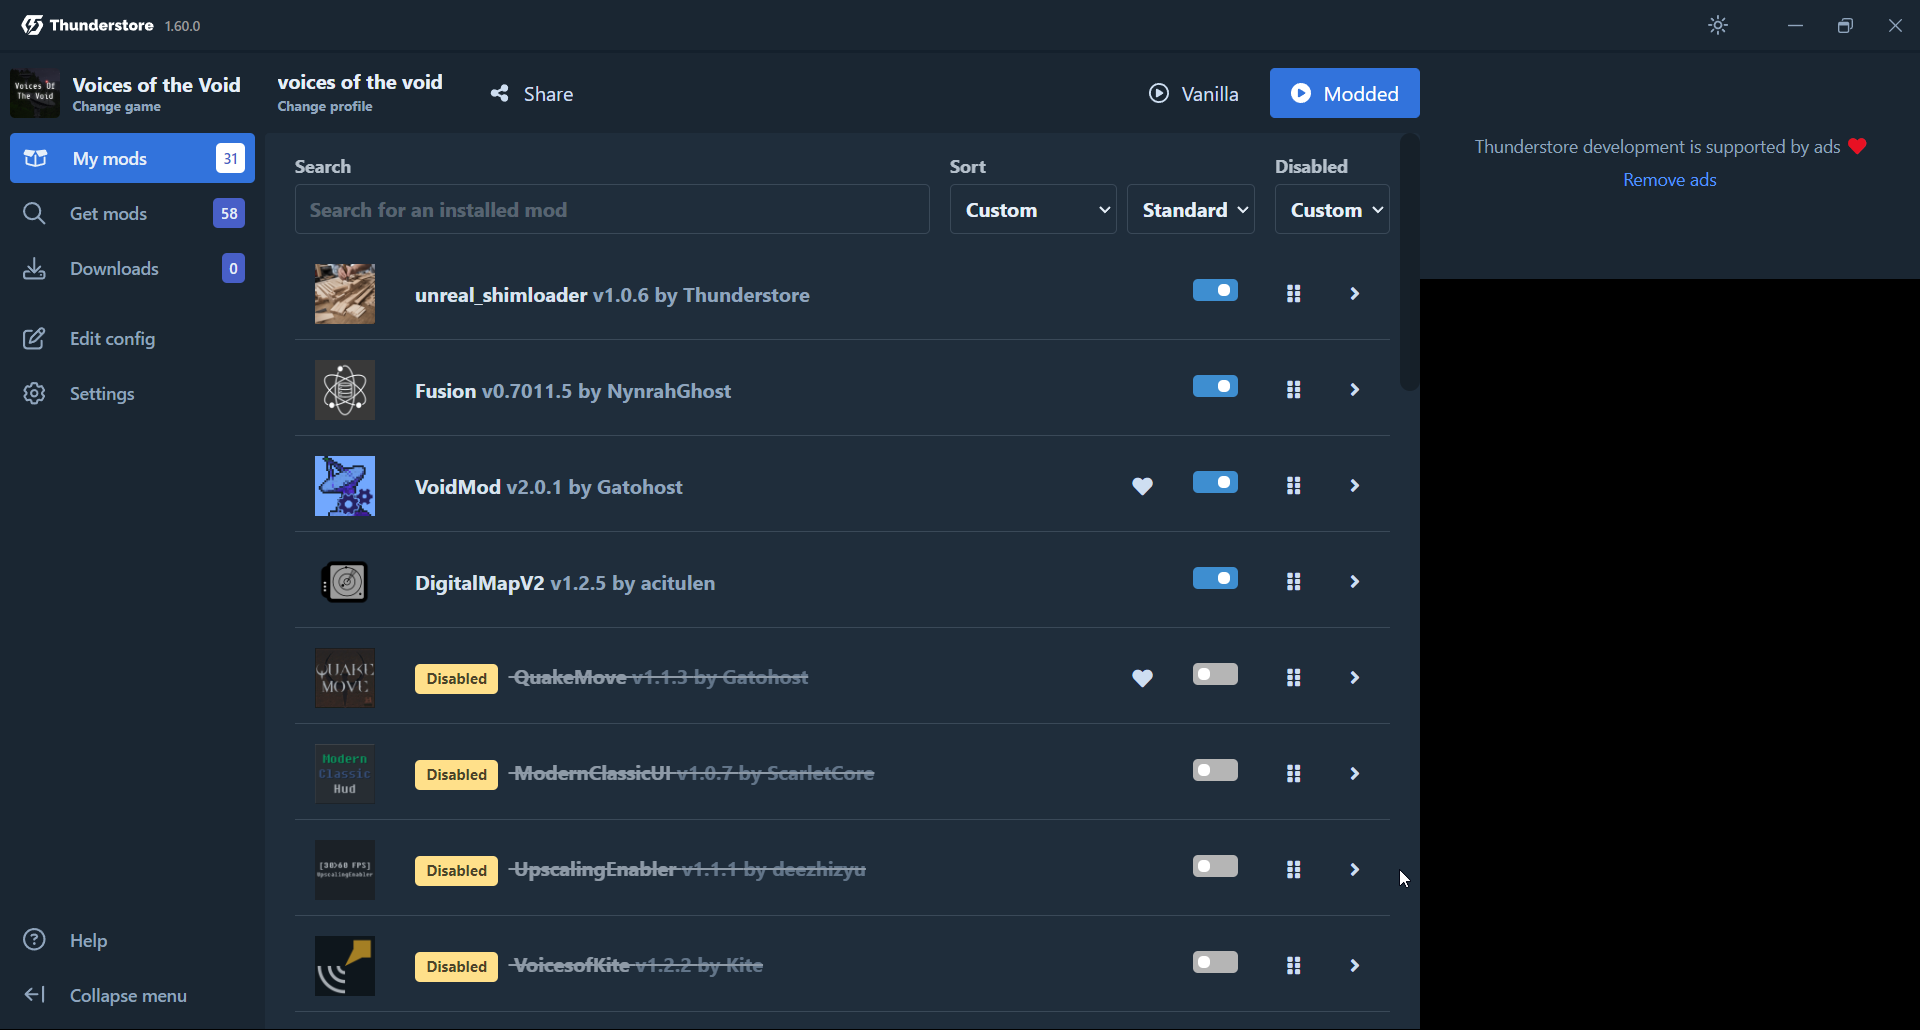1920x1030 pixels.
Task: Expand the QuakeMove mod row chevron
Action: click(x=1355, y=678)
